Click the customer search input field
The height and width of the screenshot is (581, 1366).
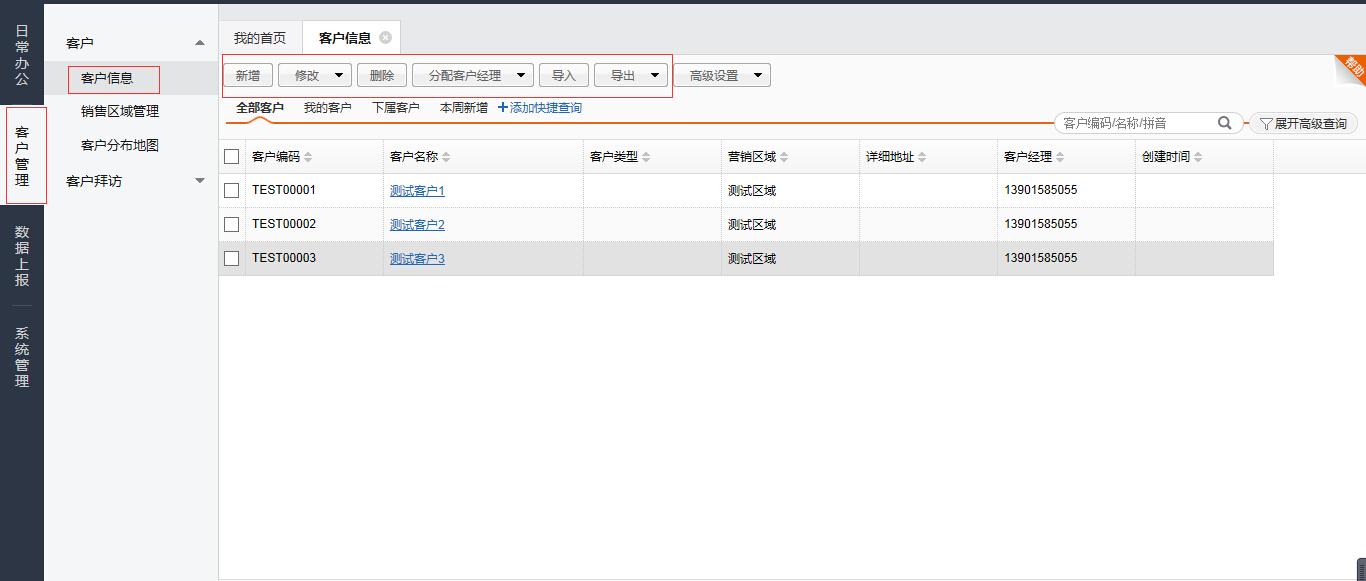click(1136, 123)
